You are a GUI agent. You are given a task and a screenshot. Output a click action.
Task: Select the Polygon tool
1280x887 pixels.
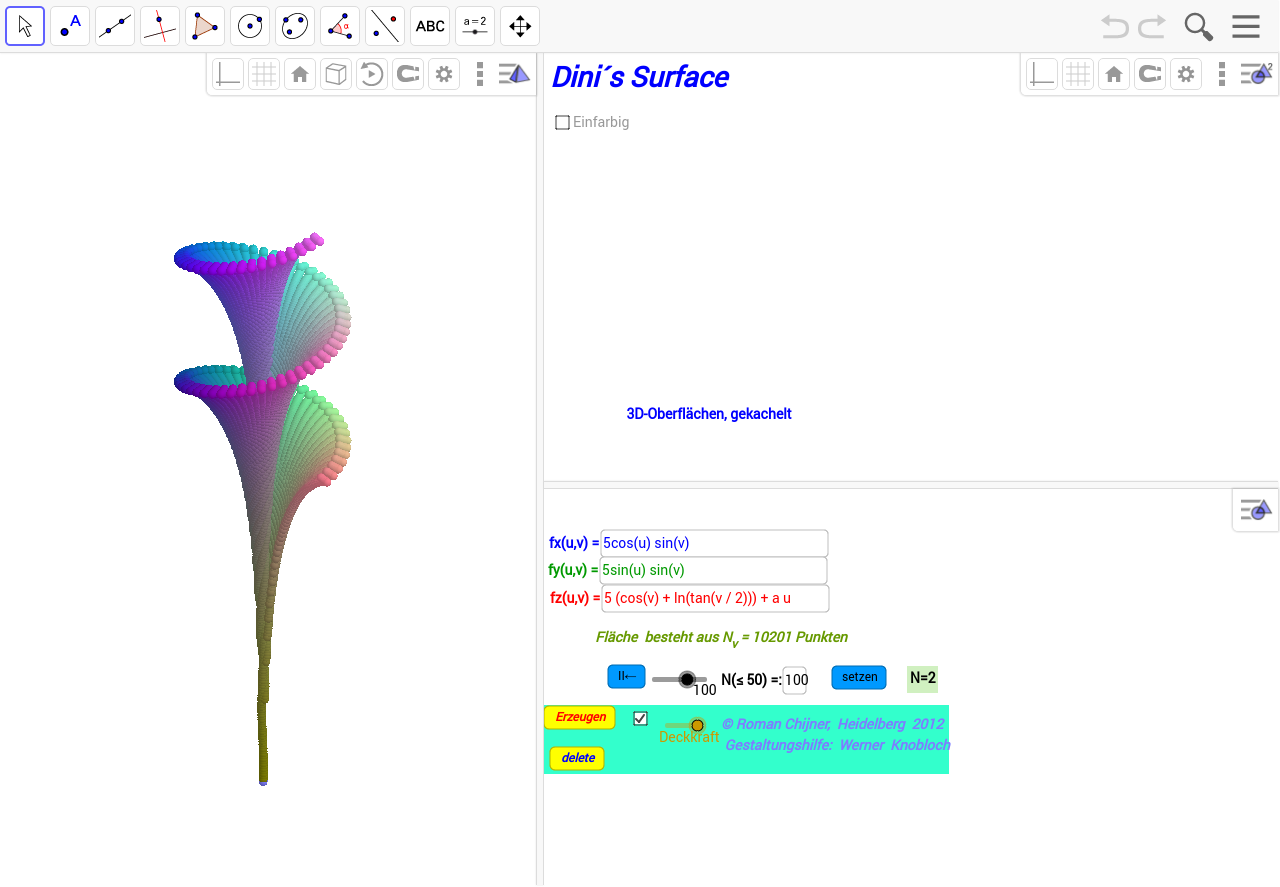[x=204, y=25]
